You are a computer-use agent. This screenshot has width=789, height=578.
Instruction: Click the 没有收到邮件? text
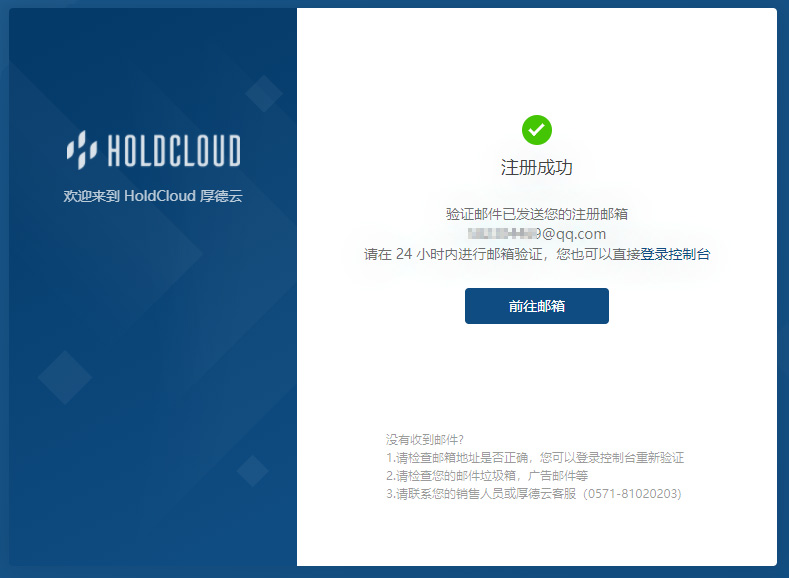pyautogui.click(x=424, y=440)
